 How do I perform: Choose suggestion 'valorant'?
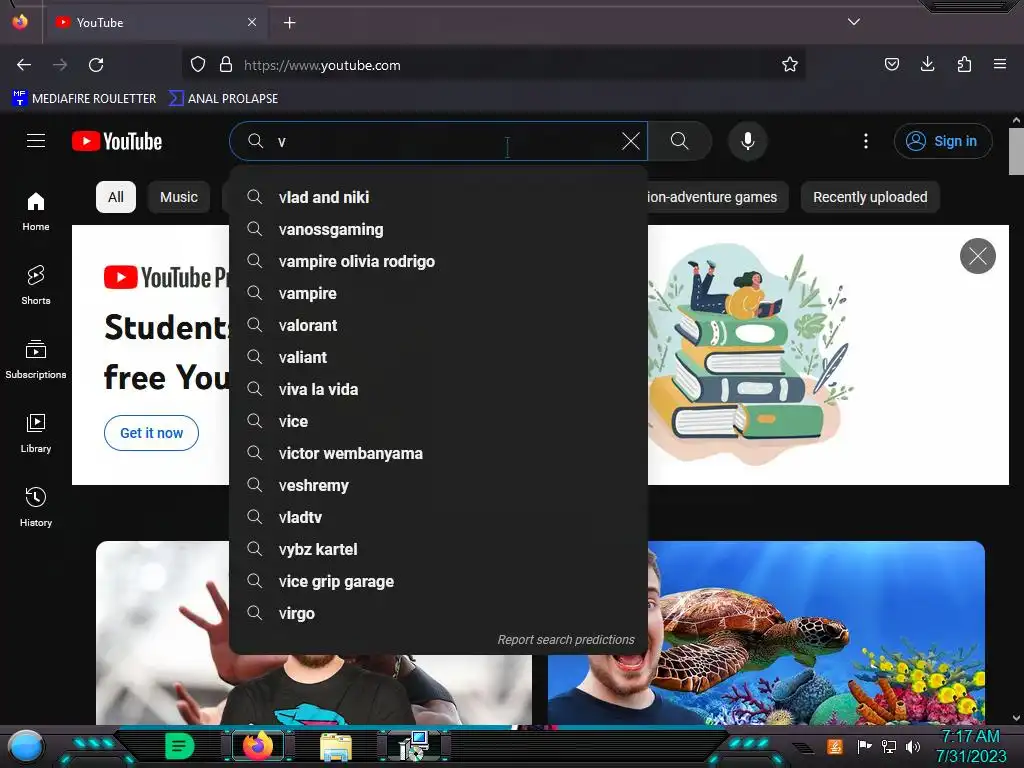438,325
